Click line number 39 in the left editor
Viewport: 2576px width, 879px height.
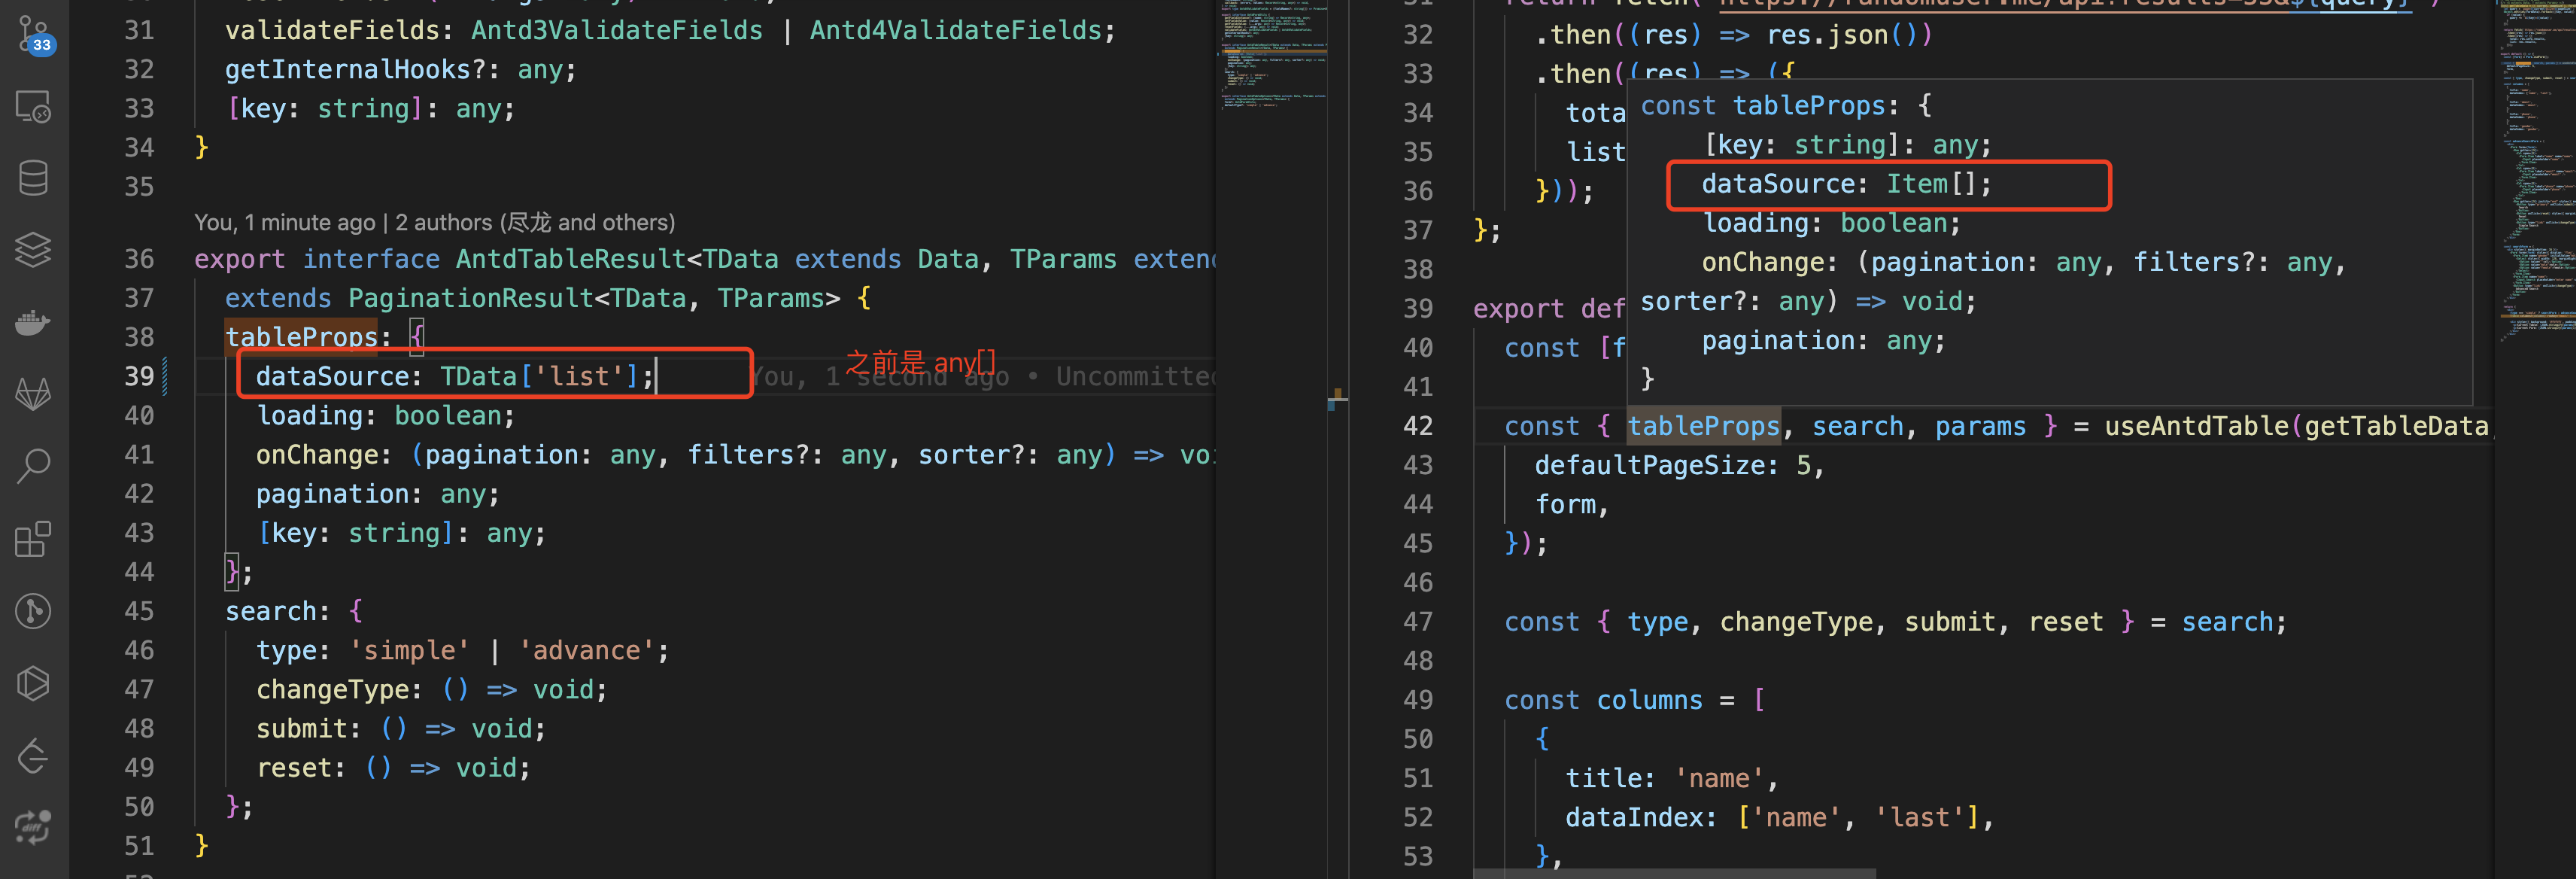(x=140, y=375)
